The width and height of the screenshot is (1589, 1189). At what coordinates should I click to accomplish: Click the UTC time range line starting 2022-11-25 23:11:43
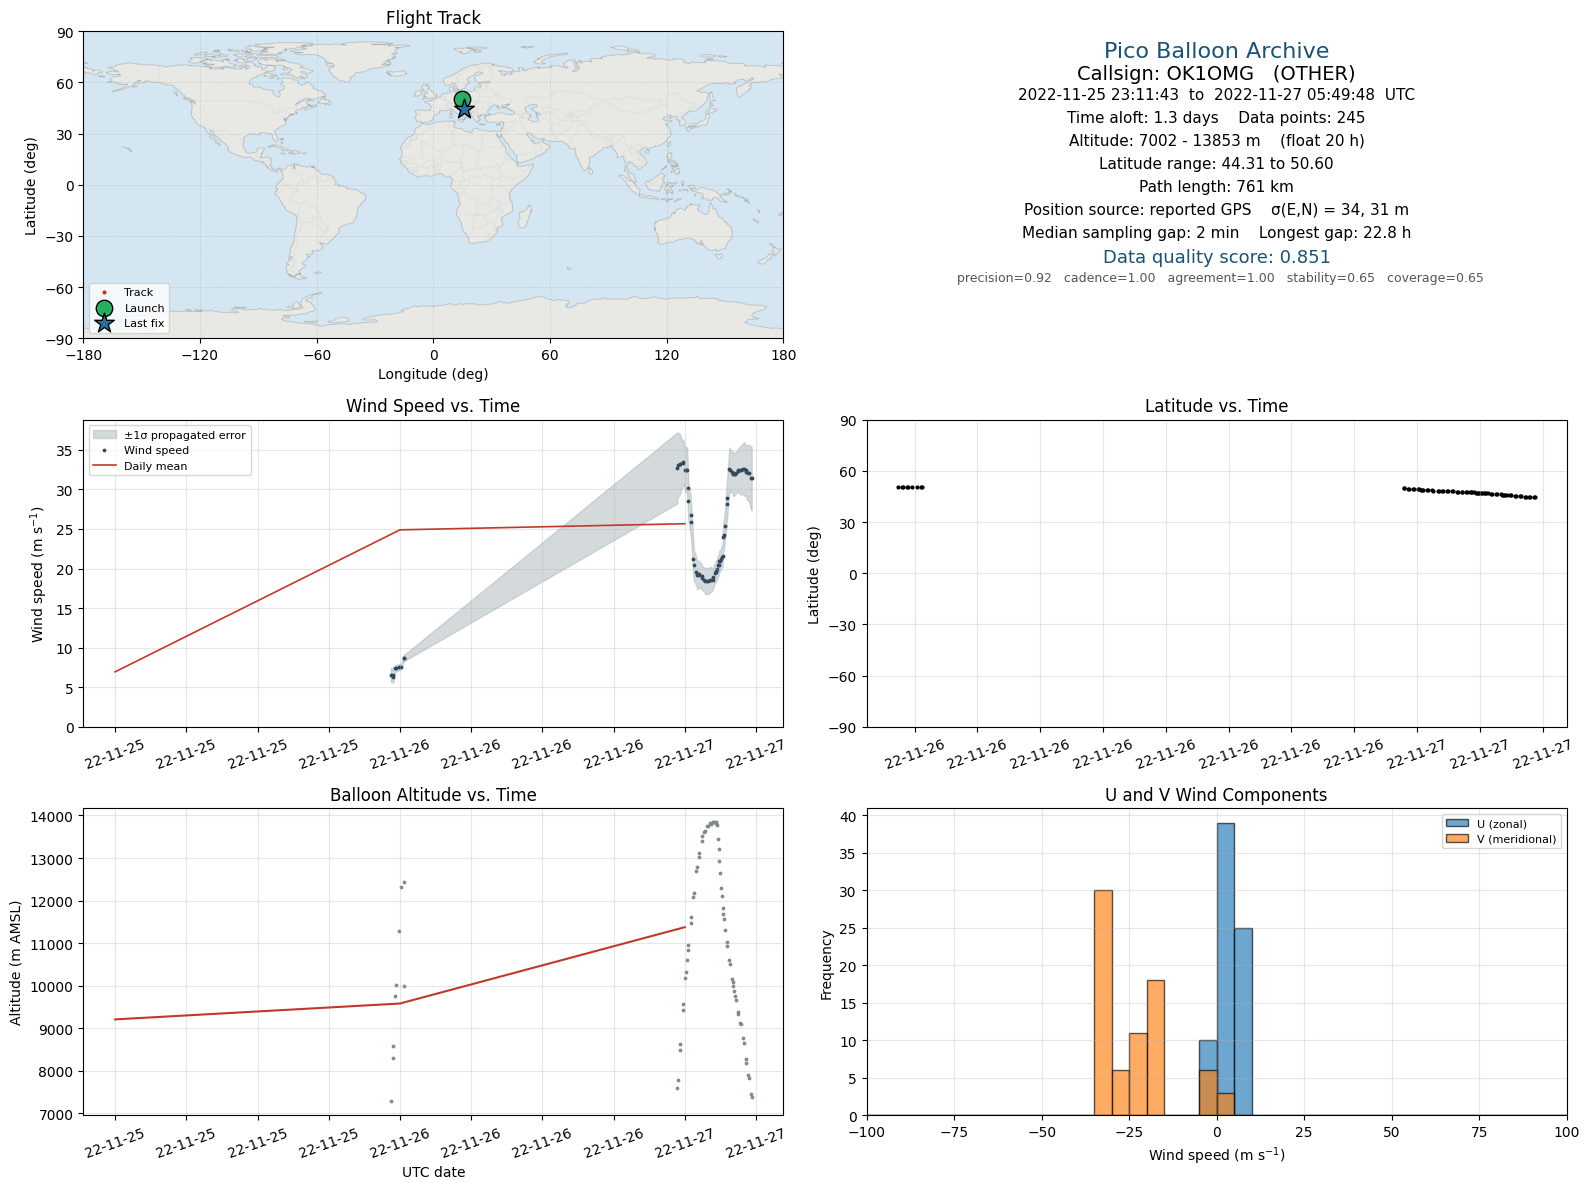click(x=1216, y=95)
